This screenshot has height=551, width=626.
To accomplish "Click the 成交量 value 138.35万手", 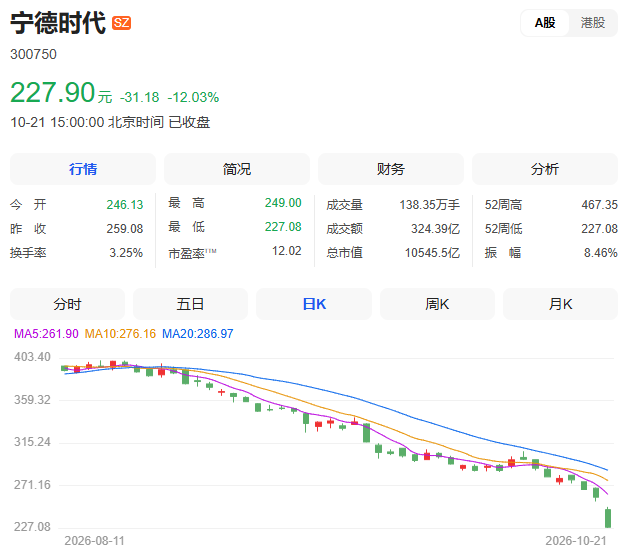I will click(430, 205).
